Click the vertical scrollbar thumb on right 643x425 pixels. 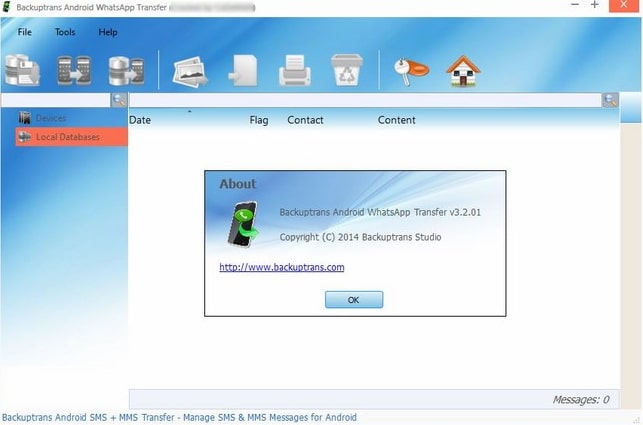pos(631,107)
